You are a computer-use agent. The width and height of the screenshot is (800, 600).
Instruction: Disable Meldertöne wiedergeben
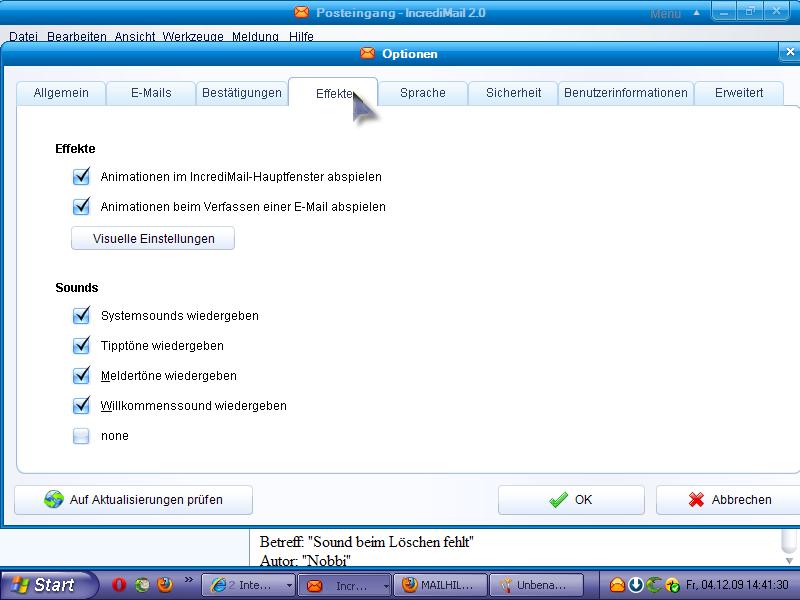coord(81,376)
